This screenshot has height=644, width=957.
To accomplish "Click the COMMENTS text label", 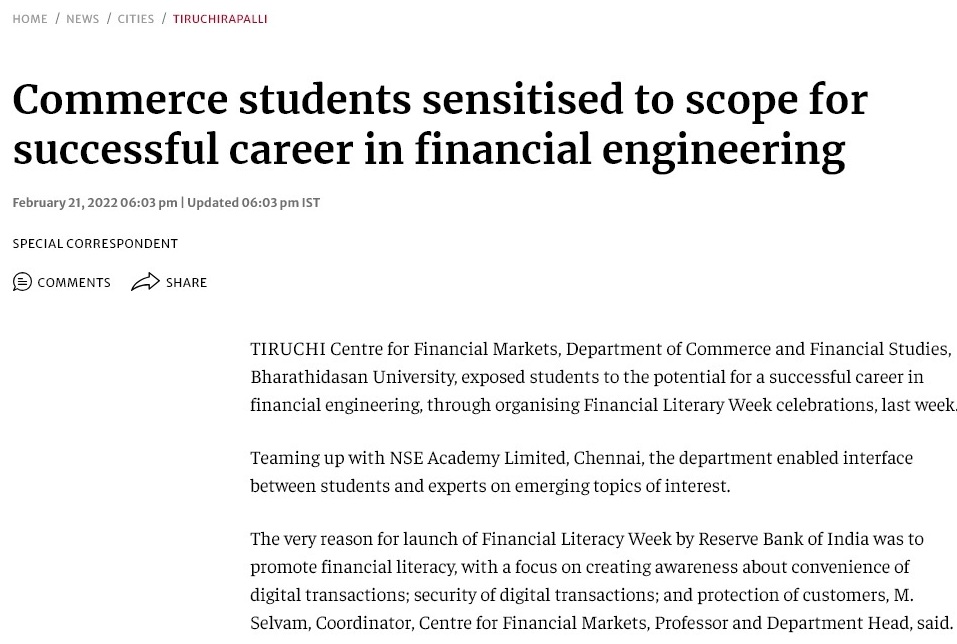I will 74,283.
